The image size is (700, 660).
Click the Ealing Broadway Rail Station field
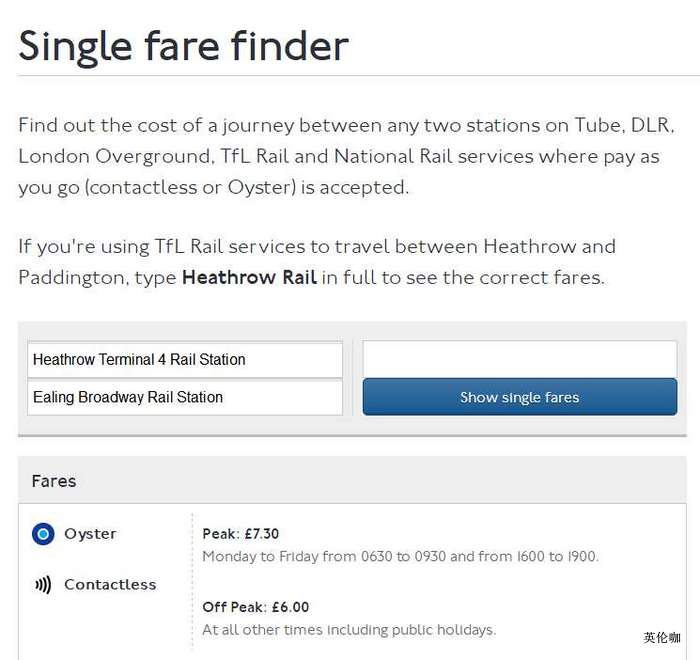(185, 398)
